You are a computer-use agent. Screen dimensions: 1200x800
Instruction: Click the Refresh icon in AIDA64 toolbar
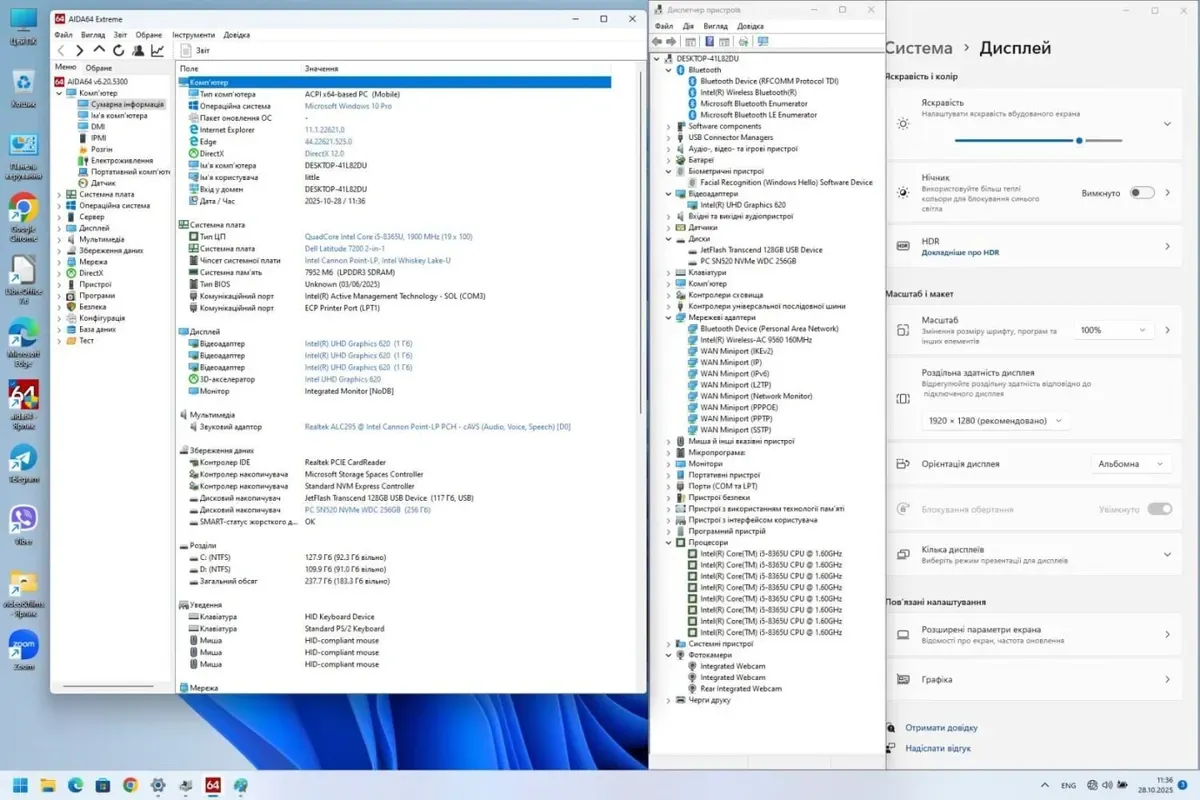click(x=119, y=50)
